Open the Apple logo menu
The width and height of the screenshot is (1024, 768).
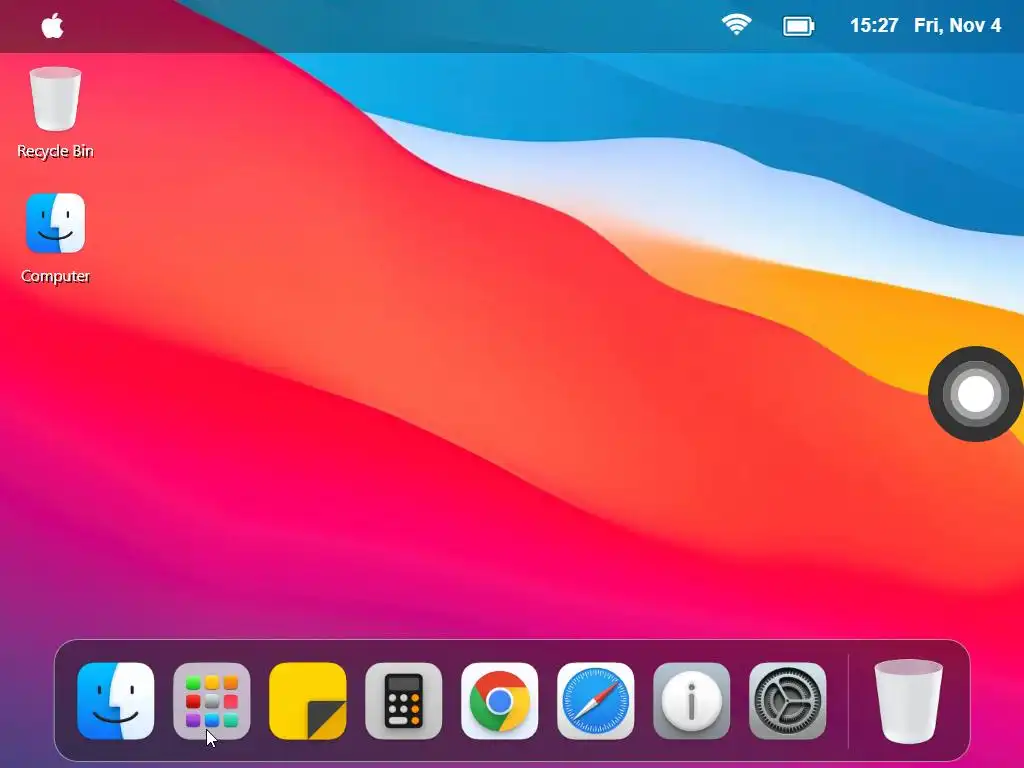[x=52, y=26]
